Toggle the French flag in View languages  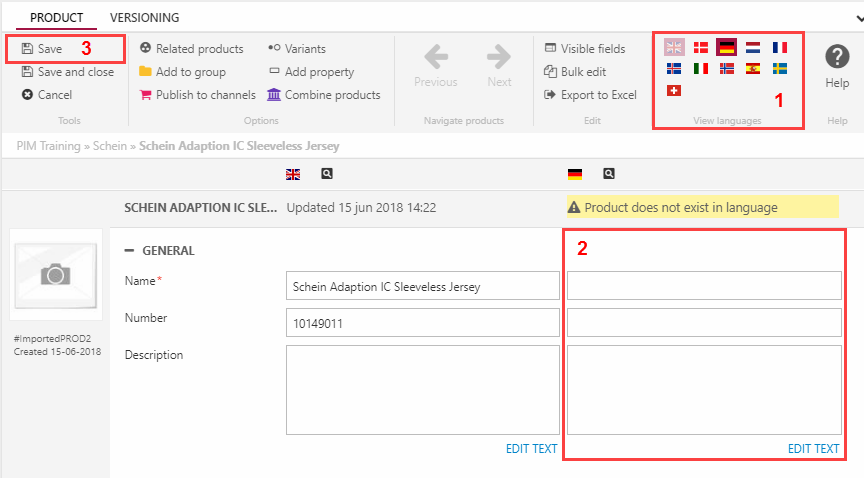point(780,47)
